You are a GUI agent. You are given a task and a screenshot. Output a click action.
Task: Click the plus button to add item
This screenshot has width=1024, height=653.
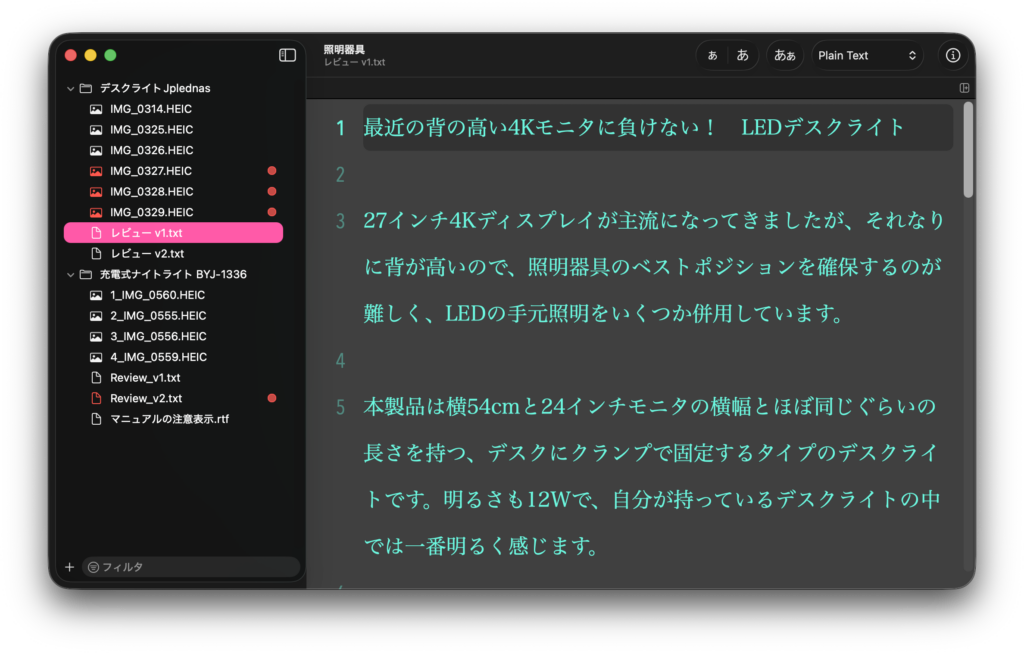click(x=69, y=567)
